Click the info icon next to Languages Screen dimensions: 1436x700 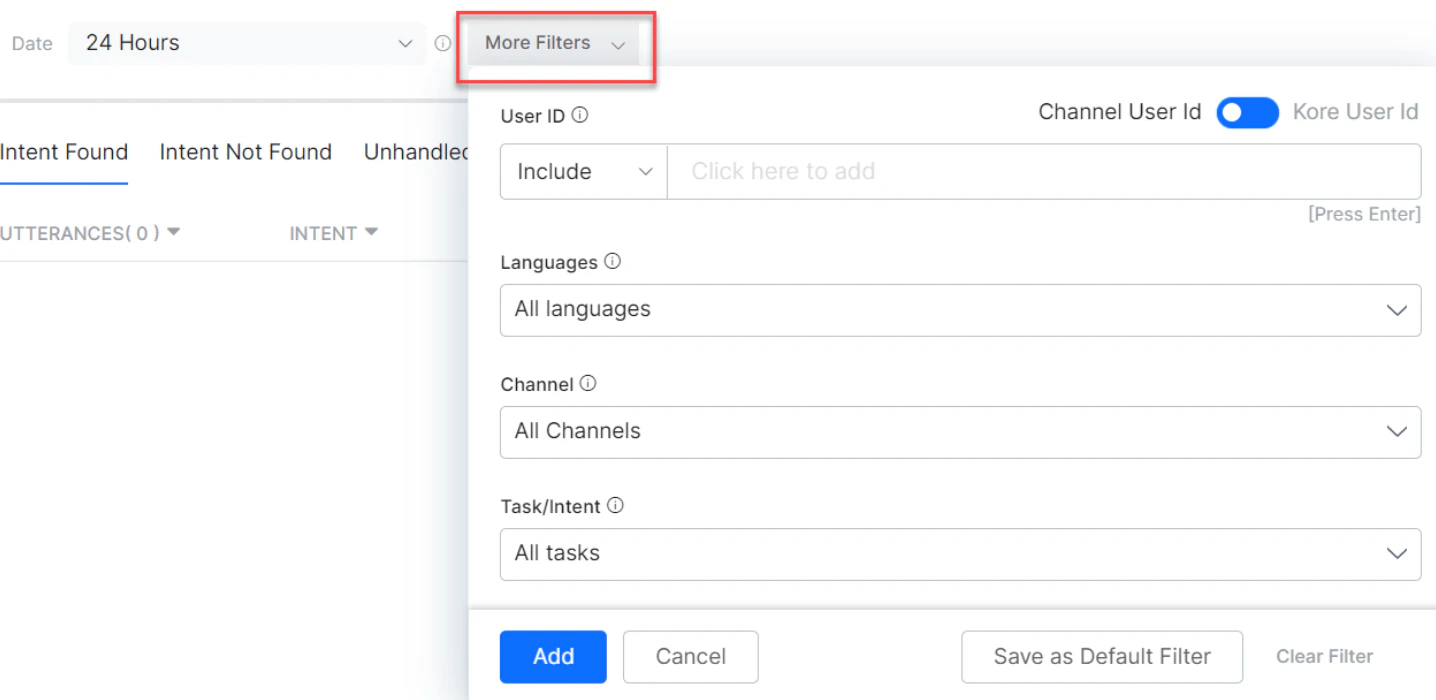(x=613, y=262)
